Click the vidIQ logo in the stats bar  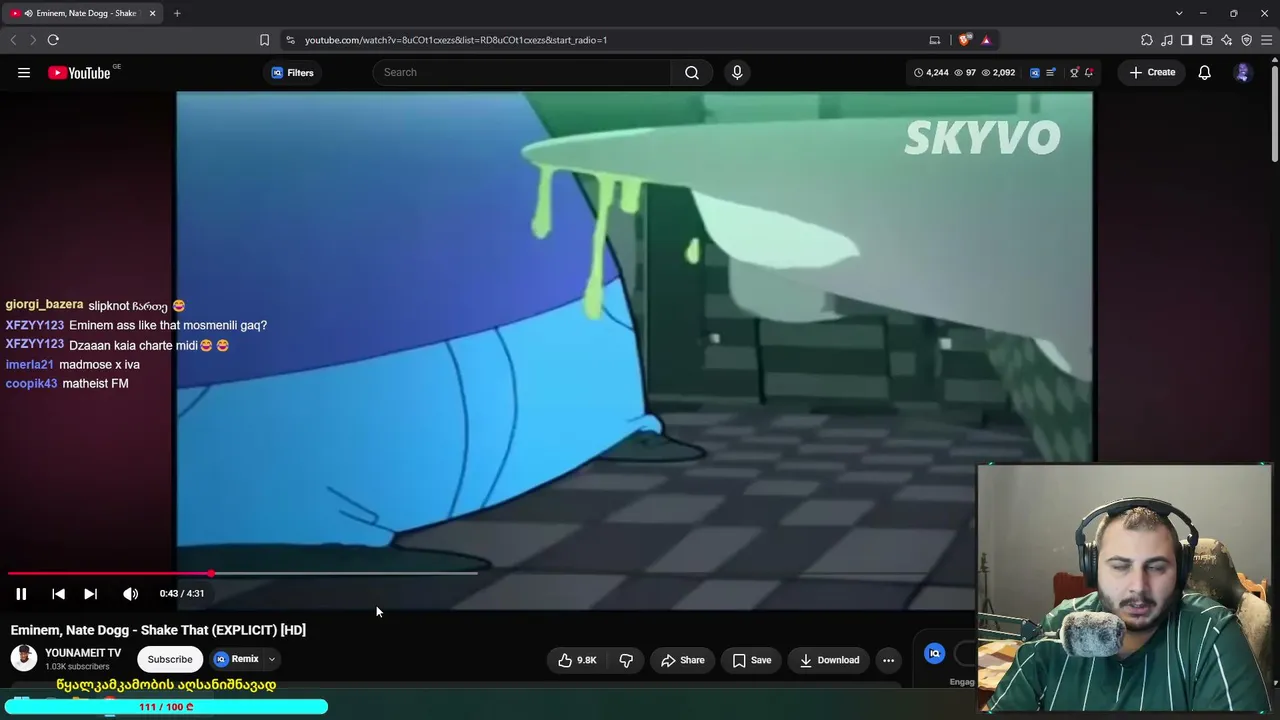coord(1035,72)
